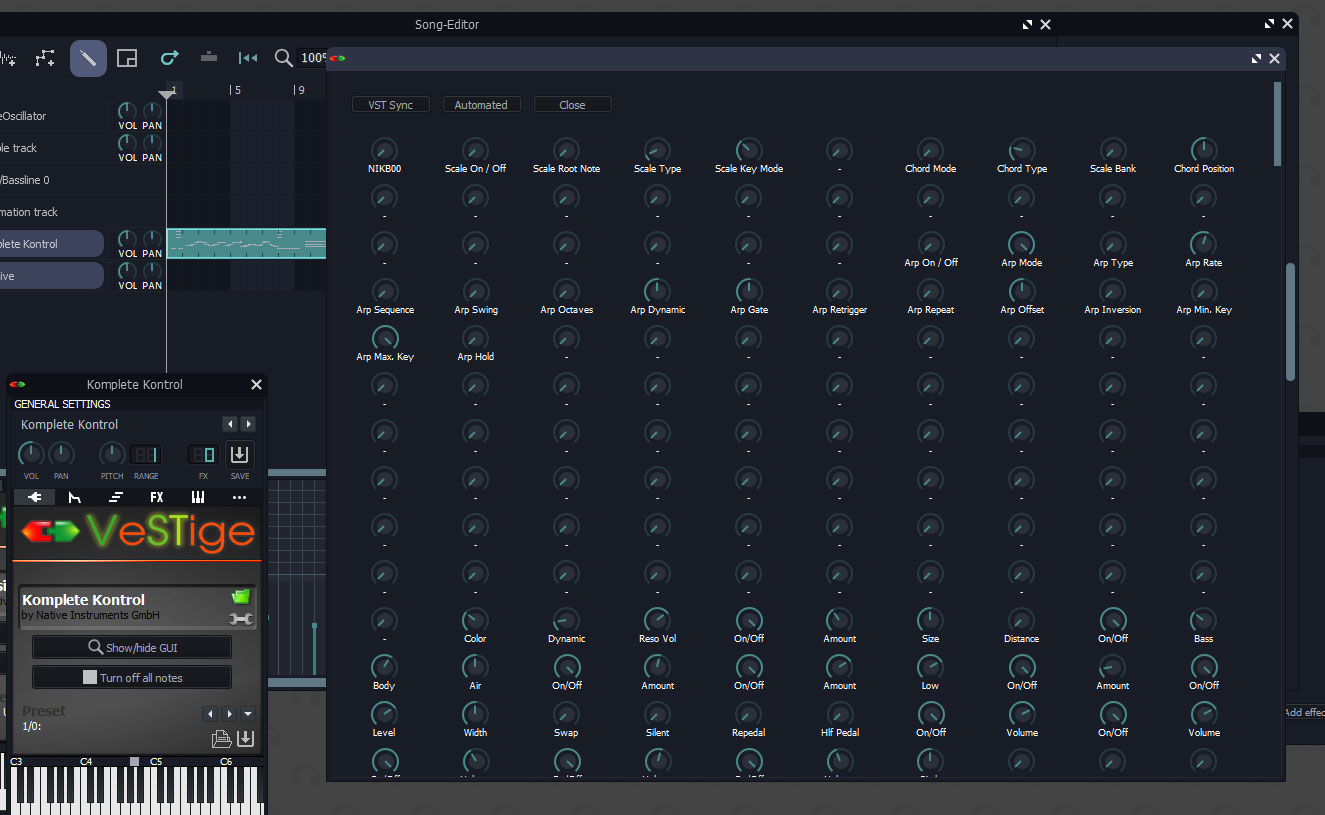Go to previous preset with left arrow
The height and width of the screenshot is (815, 1325).
pos(210,714)
